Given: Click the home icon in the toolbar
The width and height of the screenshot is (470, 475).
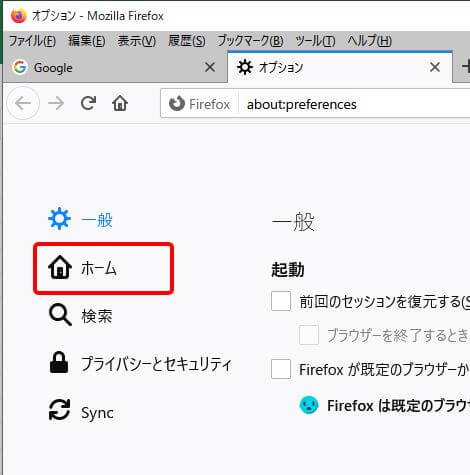Looking at the screenshot, I should [120, 103].
